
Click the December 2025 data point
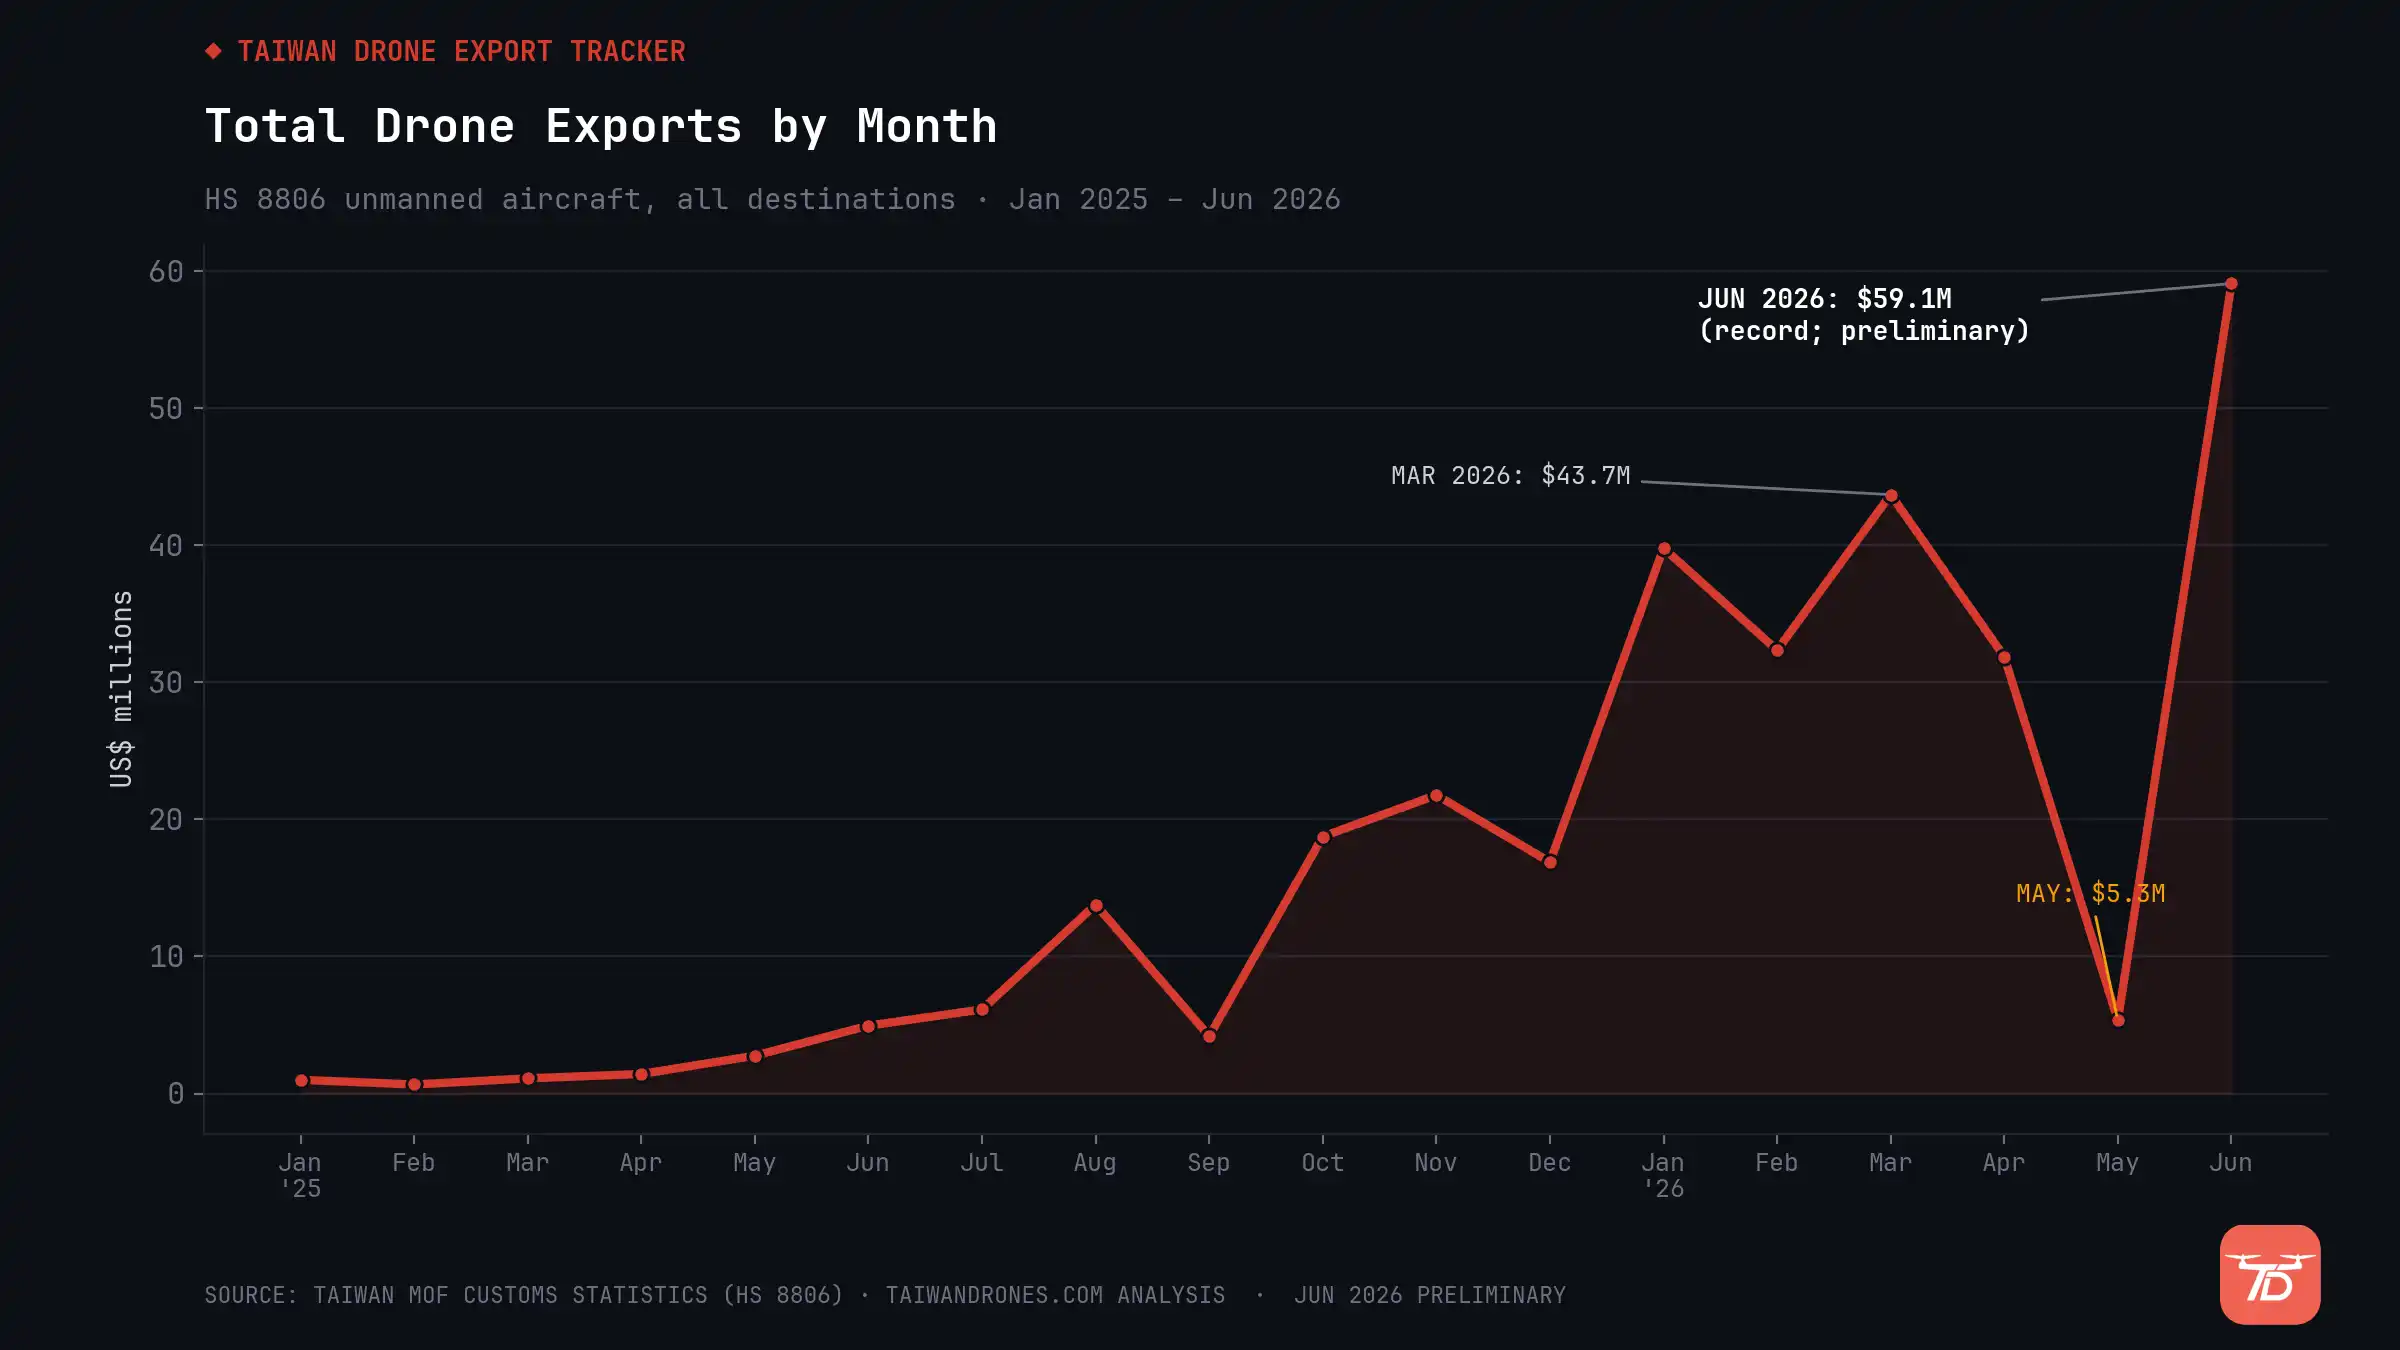tap(1550, 862)
